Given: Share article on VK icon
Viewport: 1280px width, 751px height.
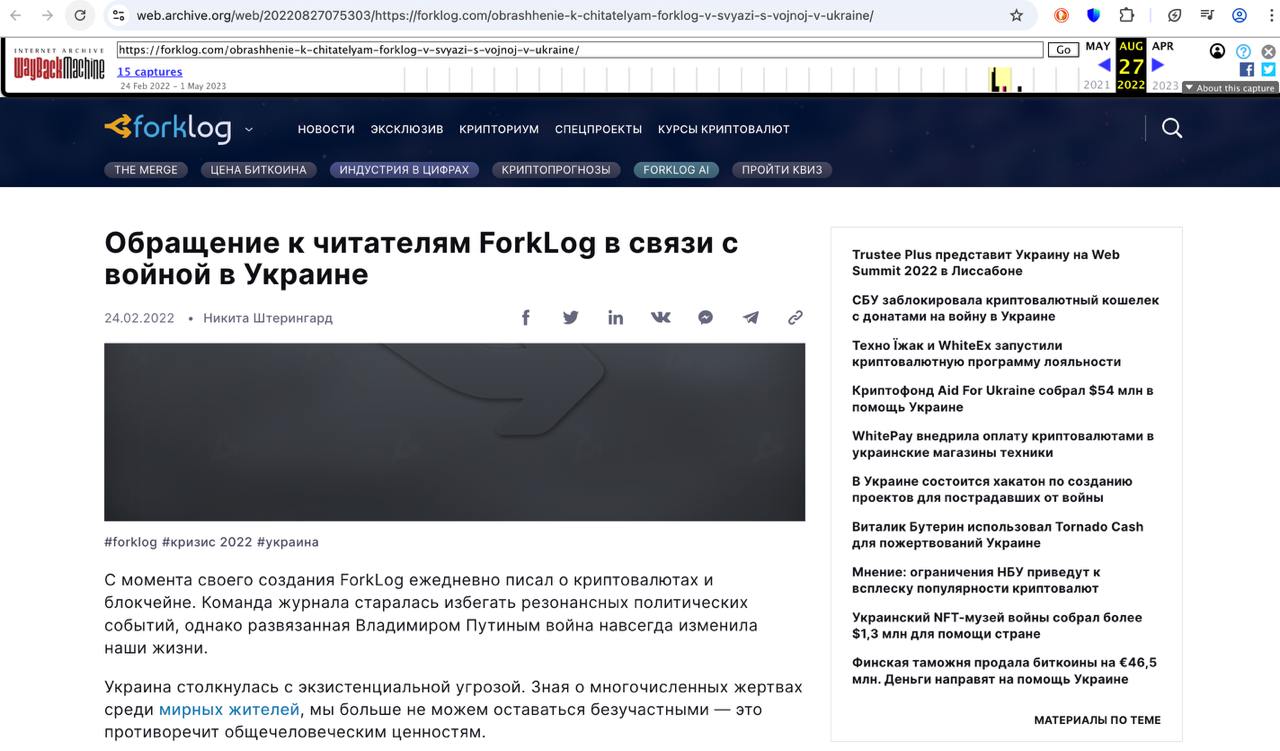Looking at the screenshot, I should 660,317.
